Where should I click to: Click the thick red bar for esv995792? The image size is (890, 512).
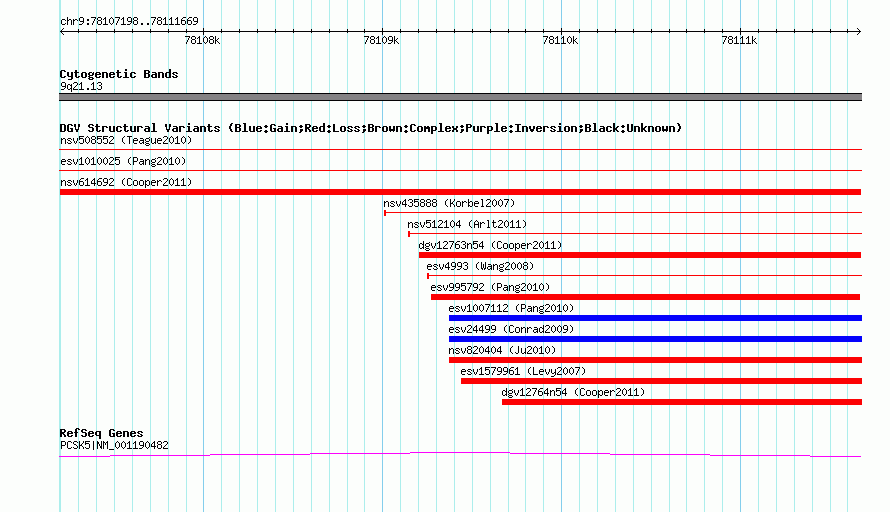click(645, 297)
